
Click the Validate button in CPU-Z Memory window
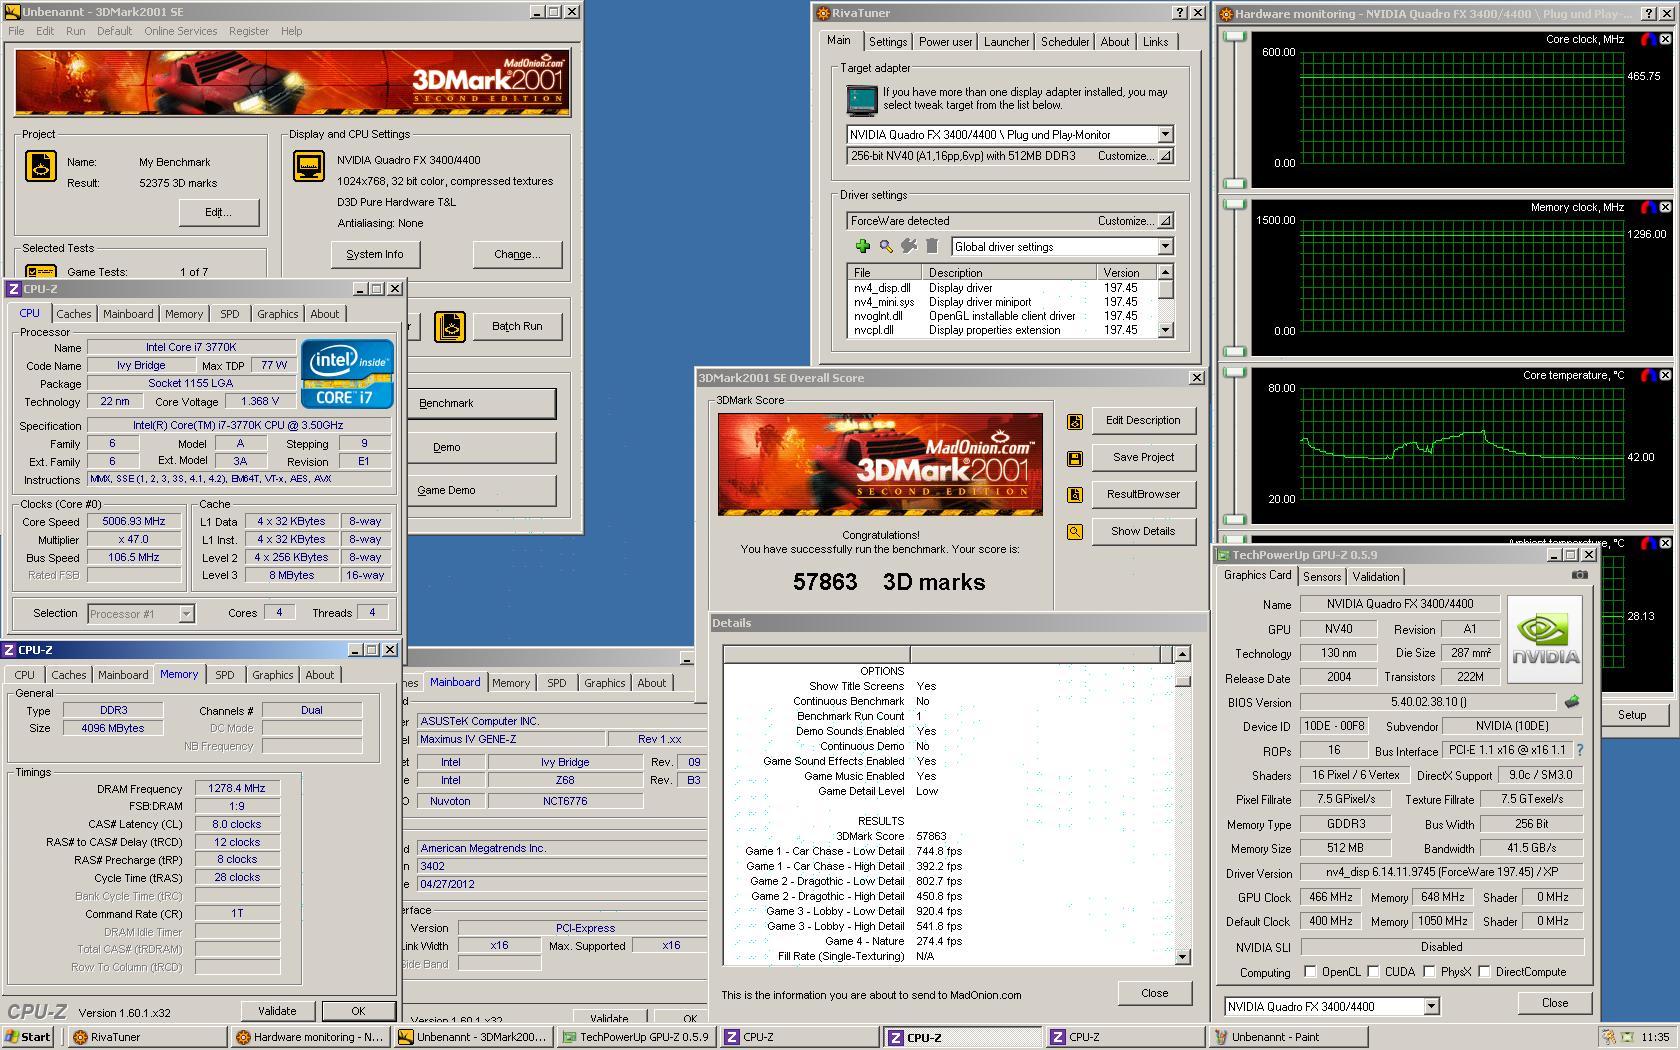click(277, 1011)
